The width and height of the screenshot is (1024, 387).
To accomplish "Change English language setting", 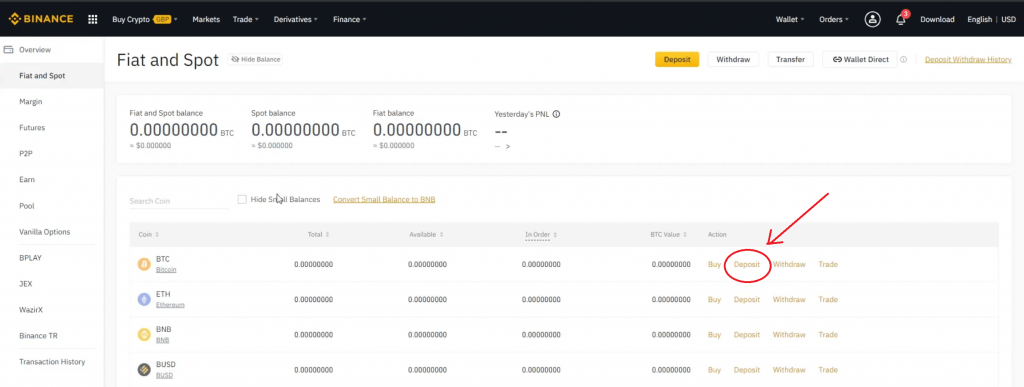I will (x=980, y=20).
